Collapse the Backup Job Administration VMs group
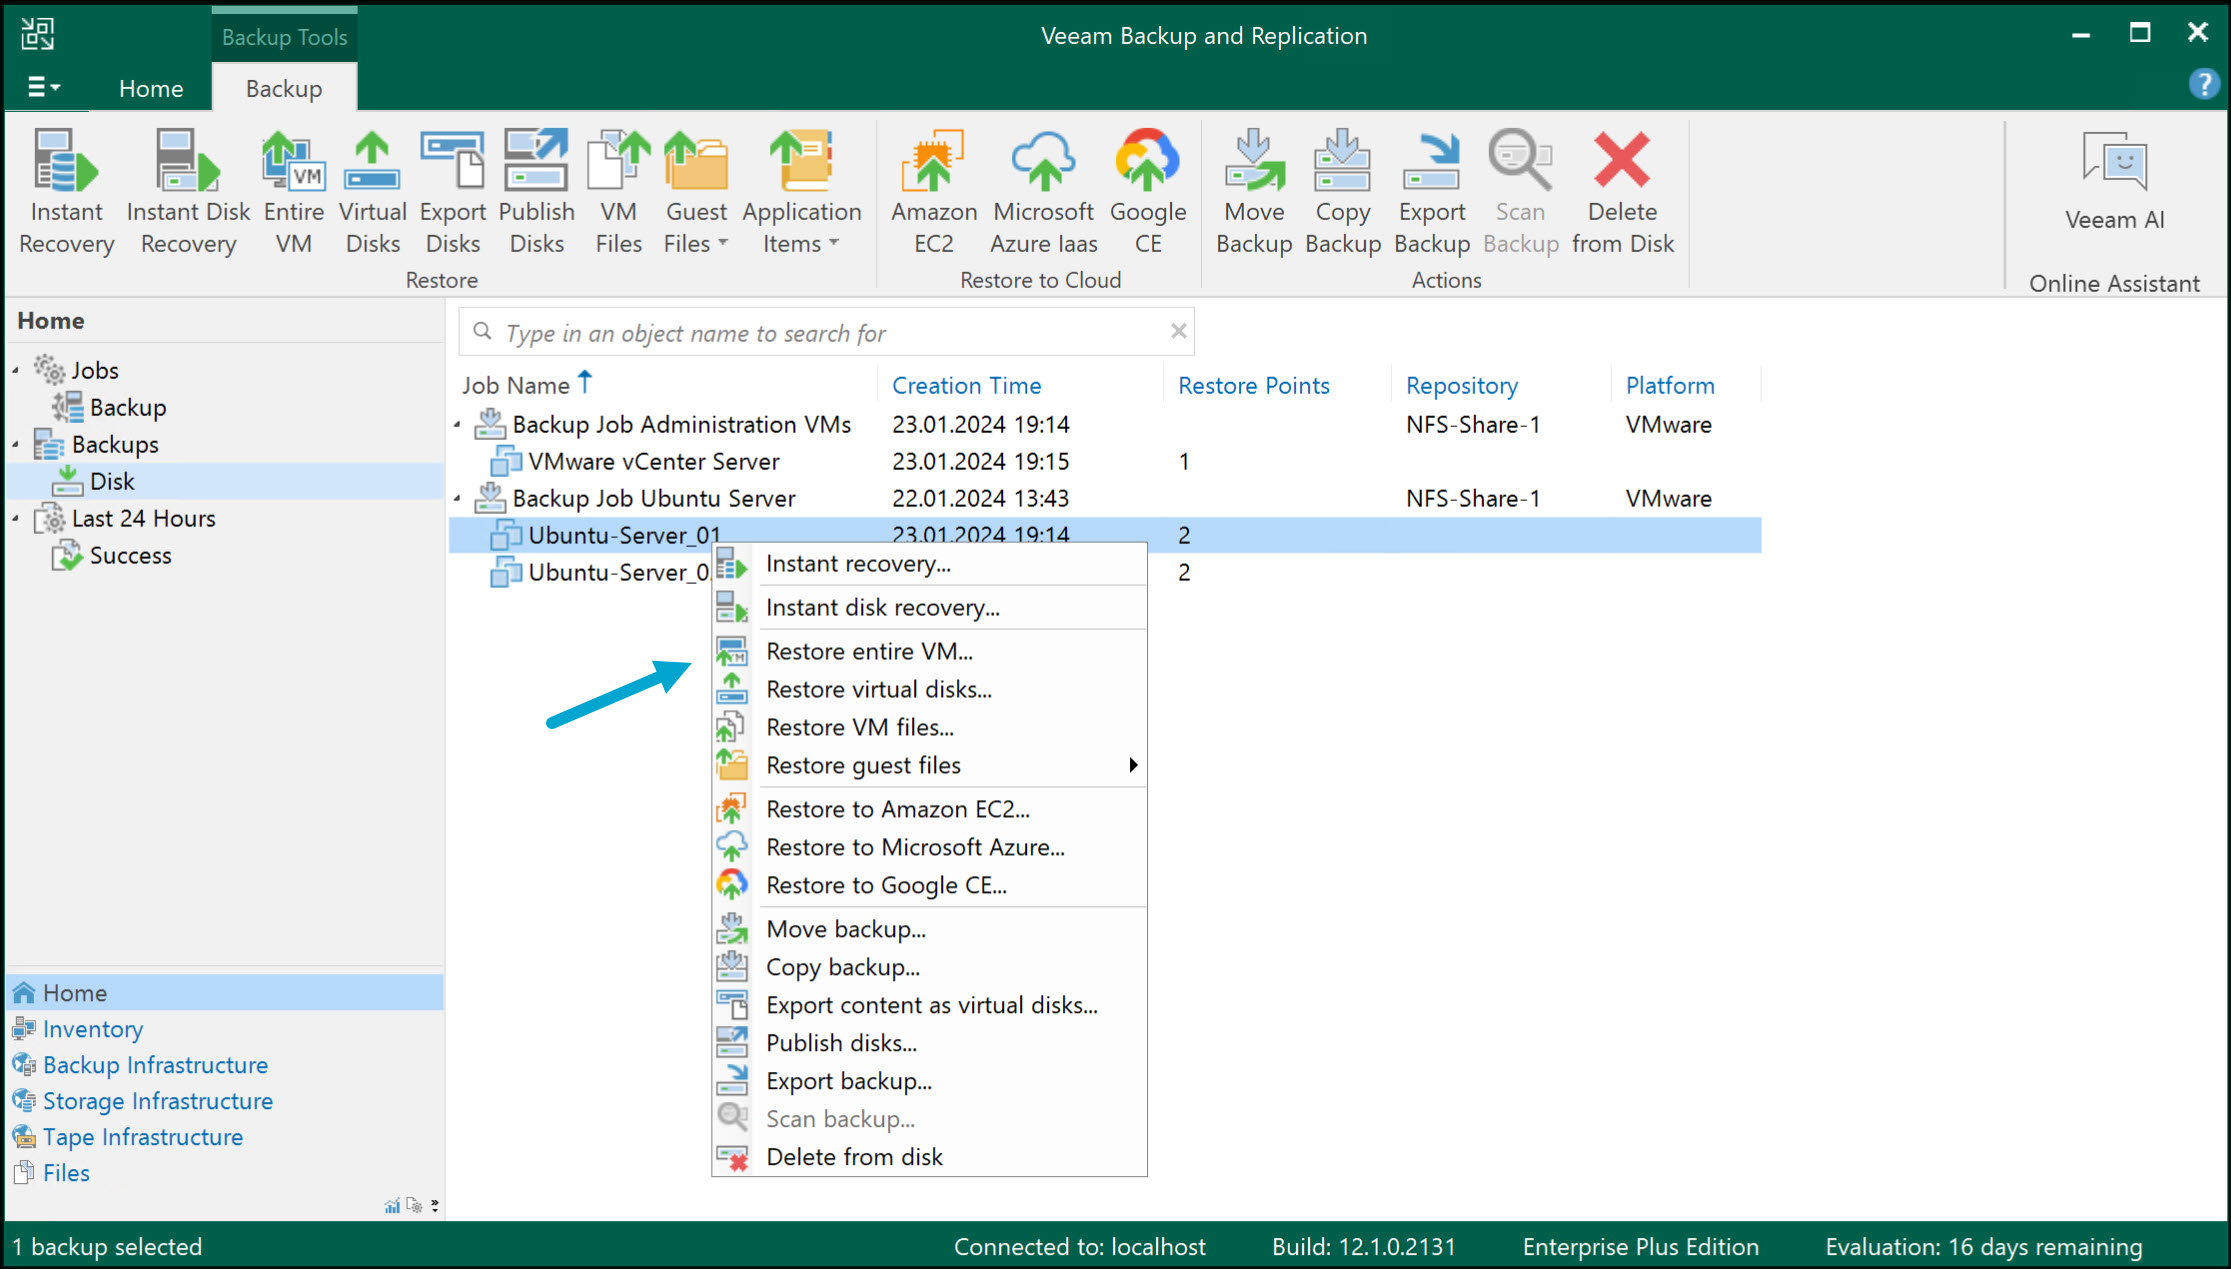Image resolution: width=2231 pixels, height=1269 pixels. [x=458, y=424]
